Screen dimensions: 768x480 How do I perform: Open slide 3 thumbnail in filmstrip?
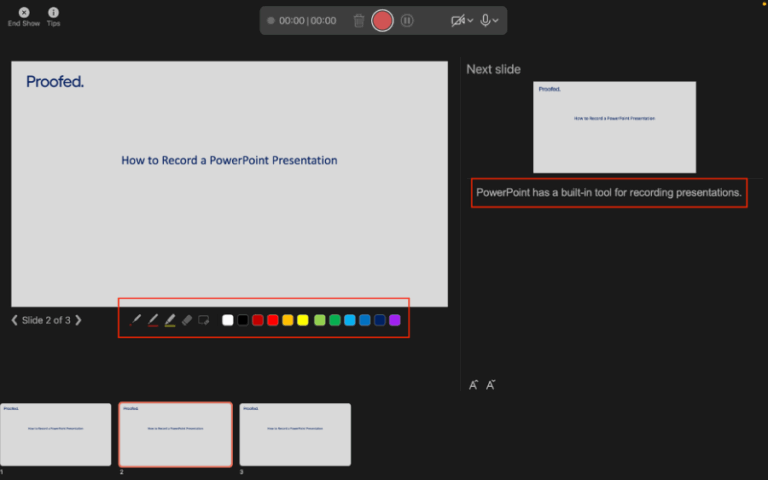295,434
